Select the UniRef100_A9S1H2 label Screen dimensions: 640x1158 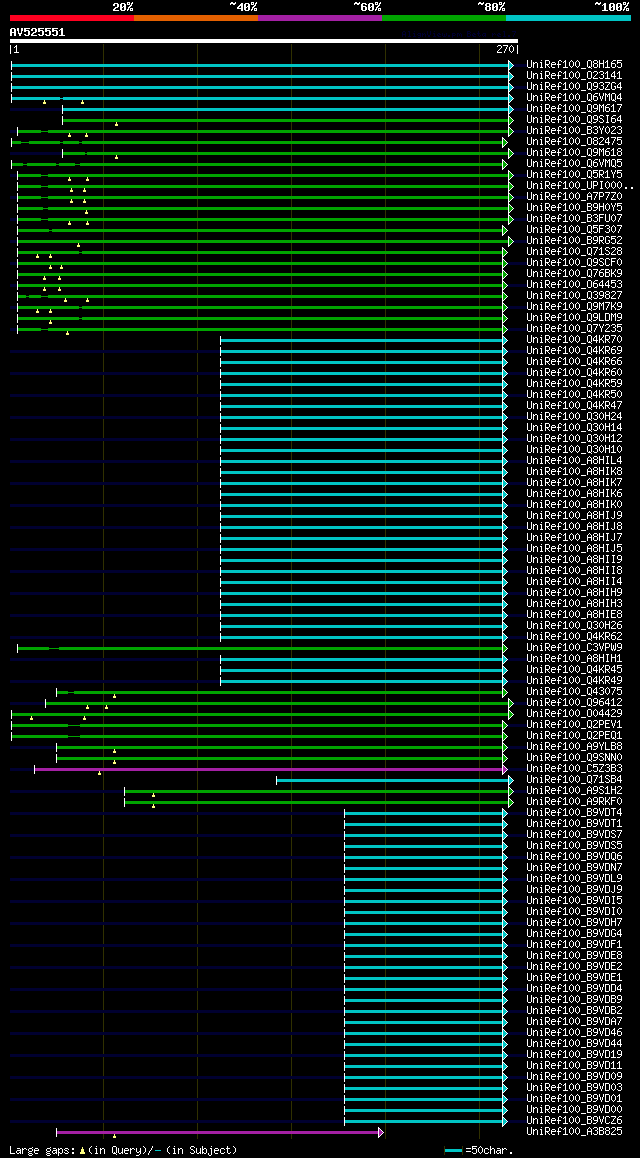[574, 791]
